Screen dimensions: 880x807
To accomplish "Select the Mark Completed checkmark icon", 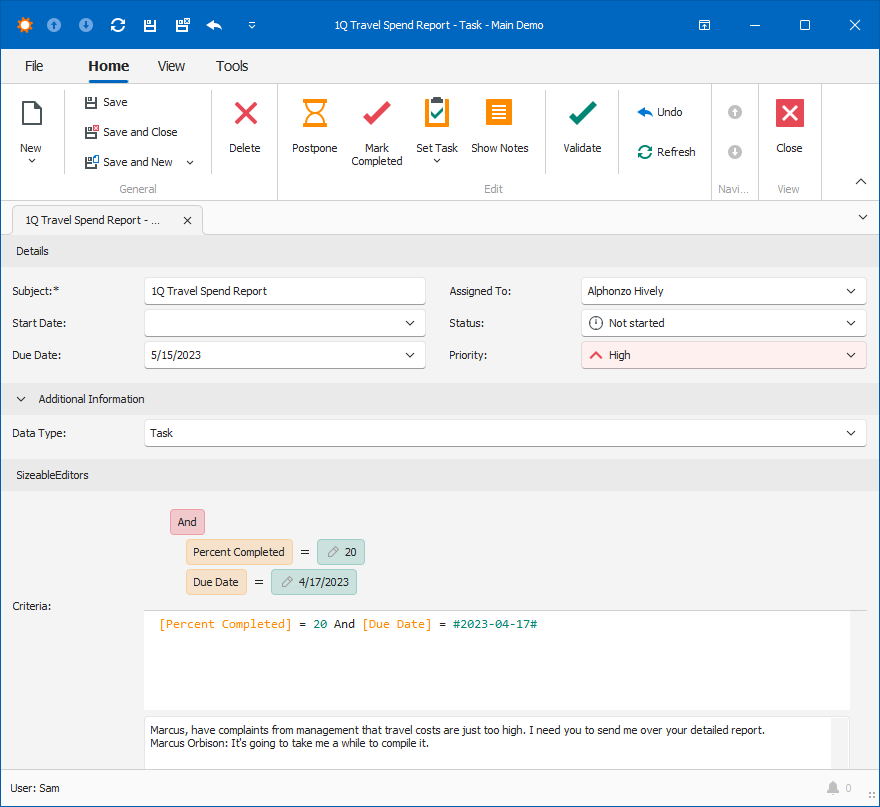I will (x=377, y=112).
